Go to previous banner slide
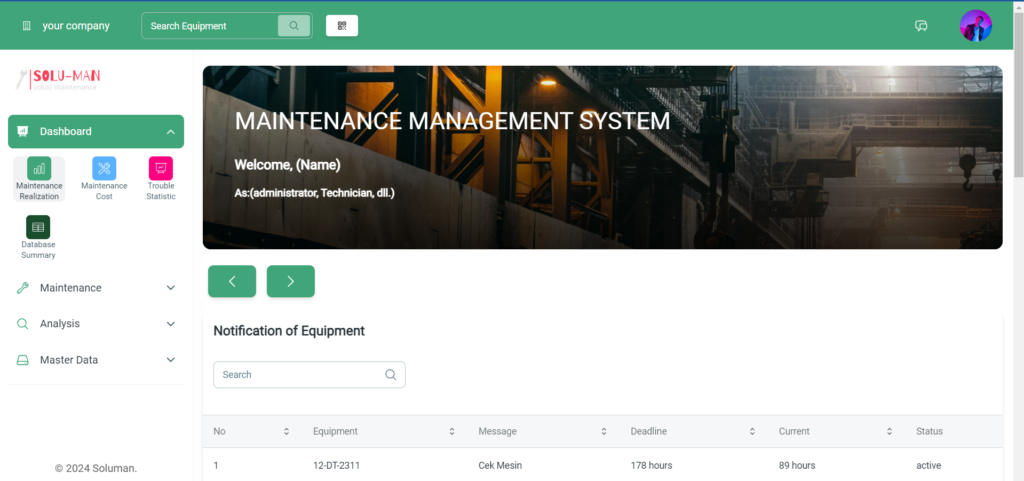 click(x=232, y=281)
